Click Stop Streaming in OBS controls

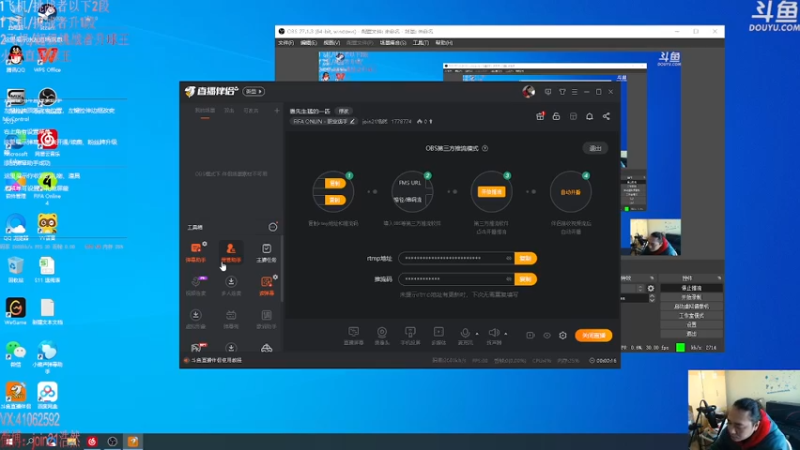point(691,288)
